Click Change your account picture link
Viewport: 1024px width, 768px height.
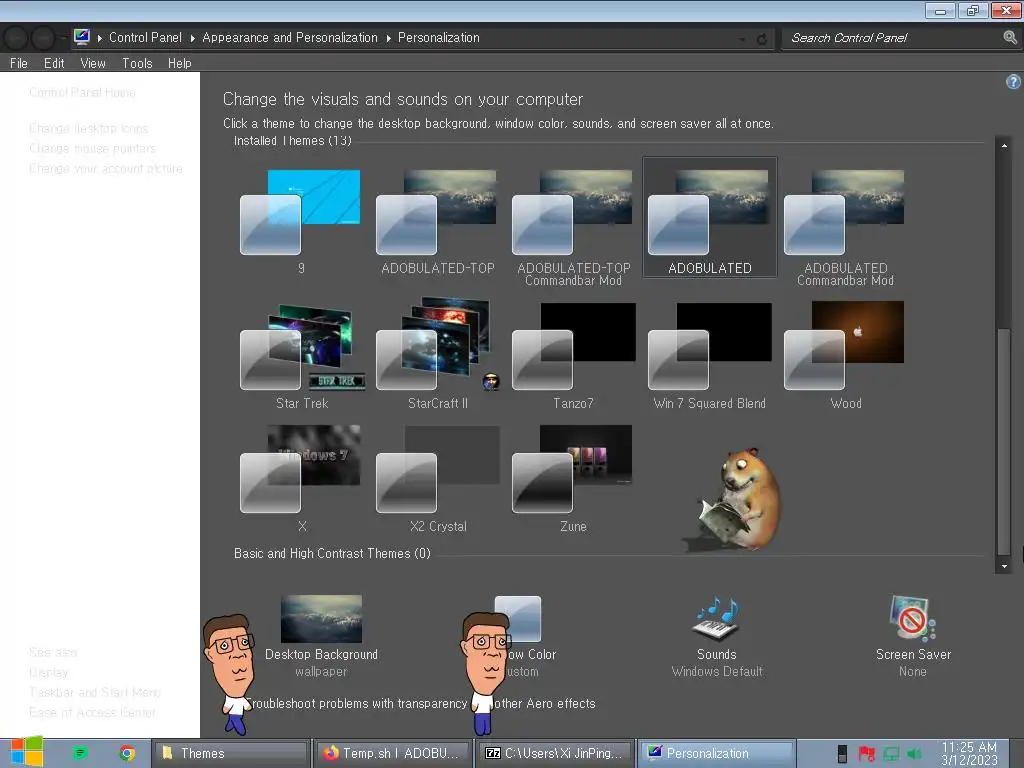pyautogui.click(x=106, y=168)
